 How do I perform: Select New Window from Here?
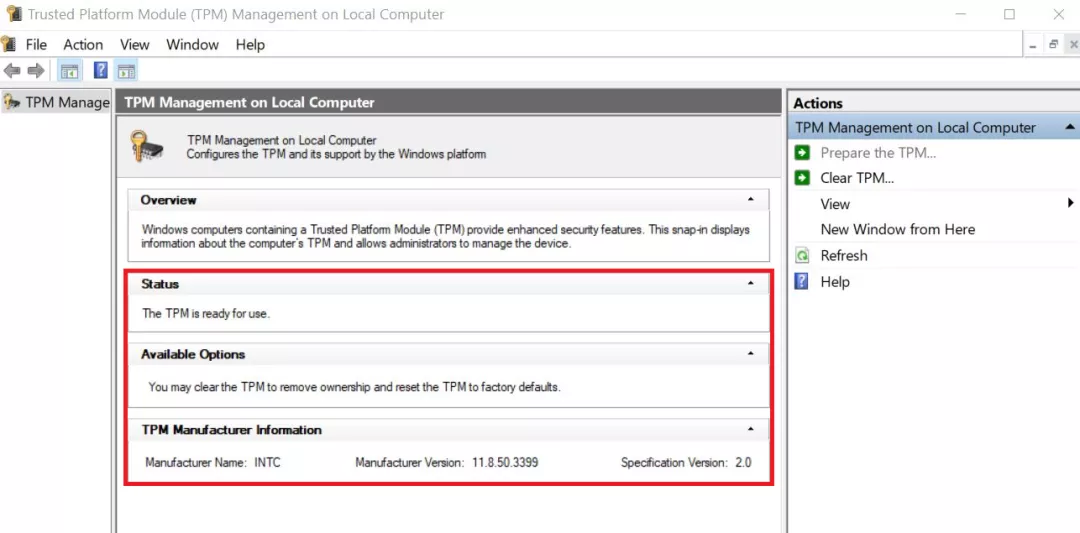897,229
